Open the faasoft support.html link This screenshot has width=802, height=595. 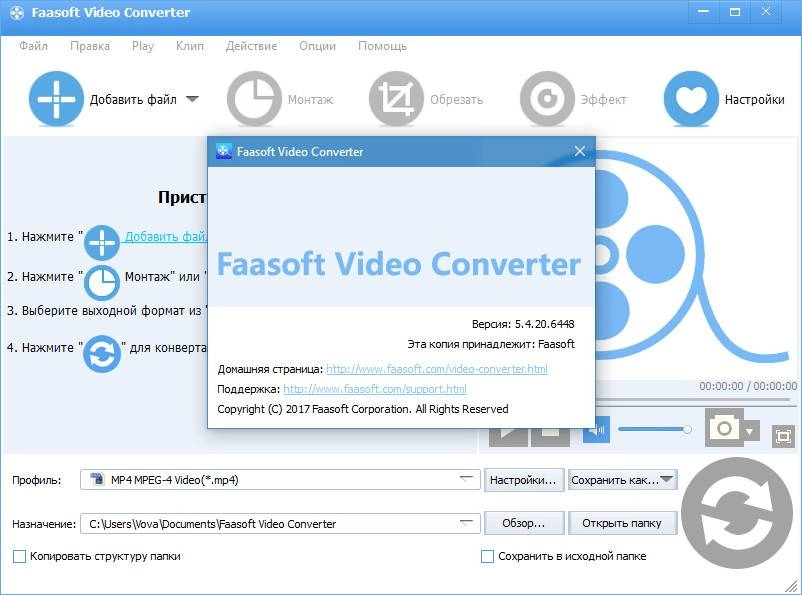click(x=375, y=389)
